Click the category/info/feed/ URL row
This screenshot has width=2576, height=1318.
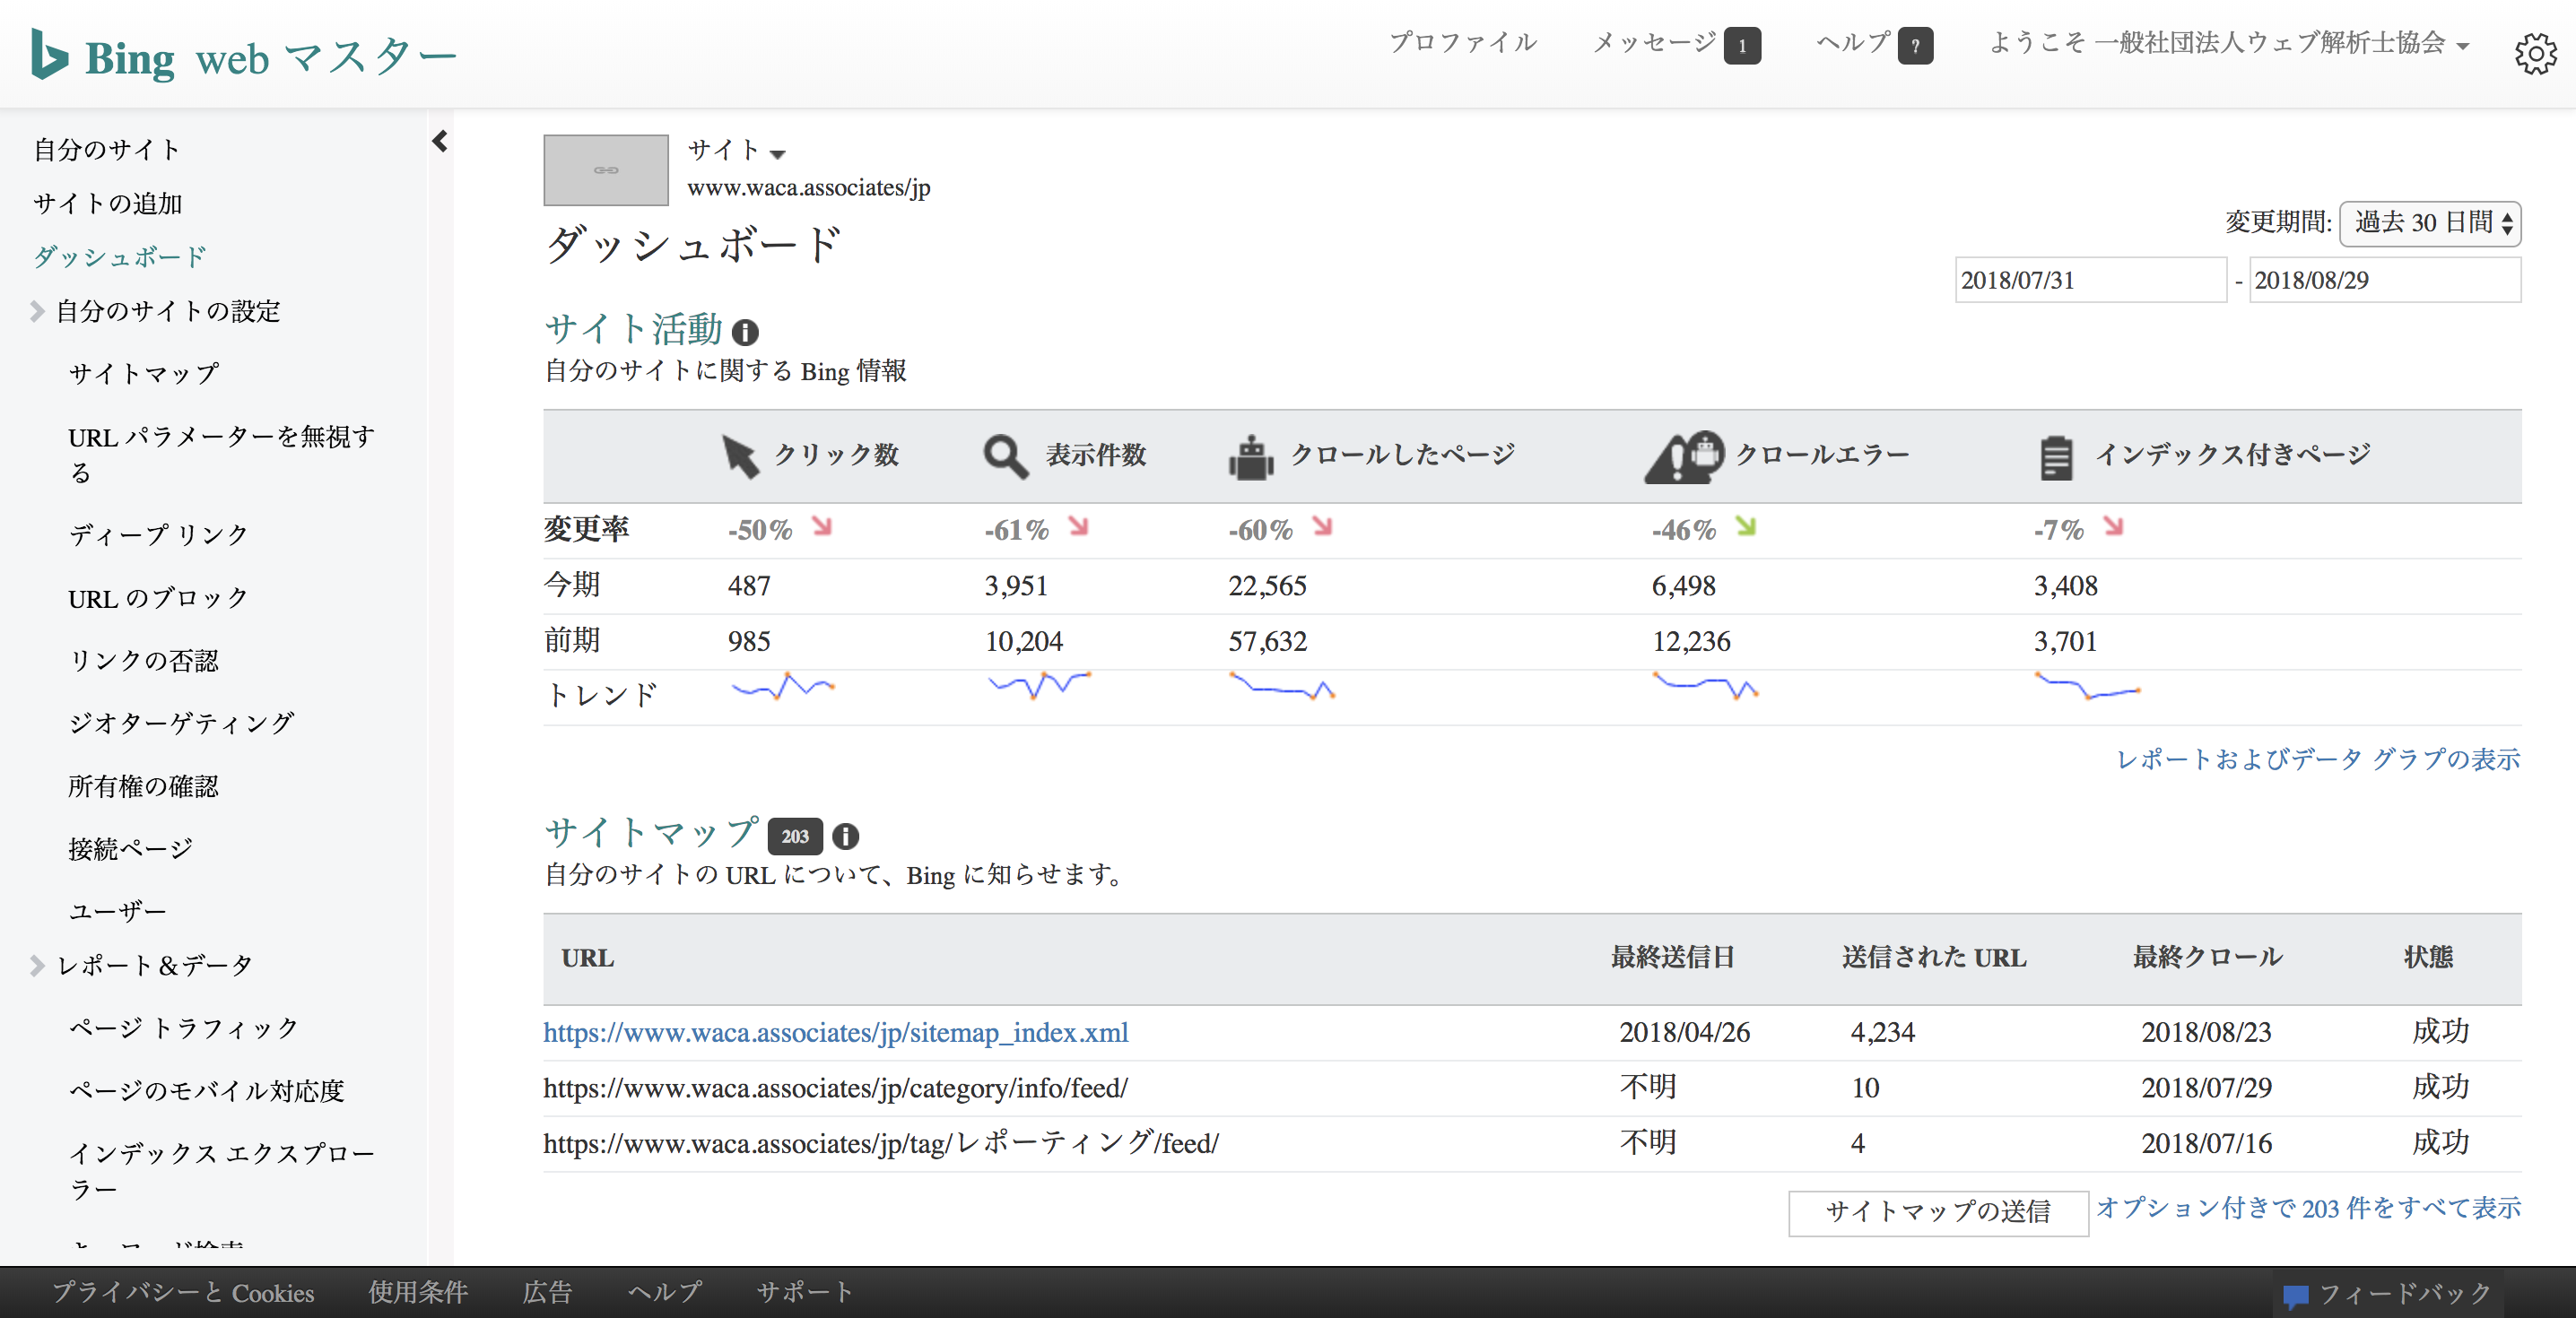click(1532, 1088)
